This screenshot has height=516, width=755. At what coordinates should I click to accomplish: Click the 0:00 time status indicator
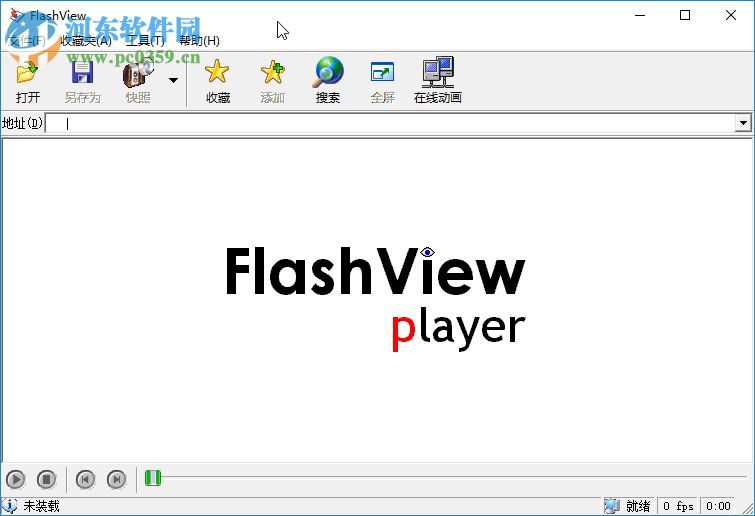click(x=718, y=506)
